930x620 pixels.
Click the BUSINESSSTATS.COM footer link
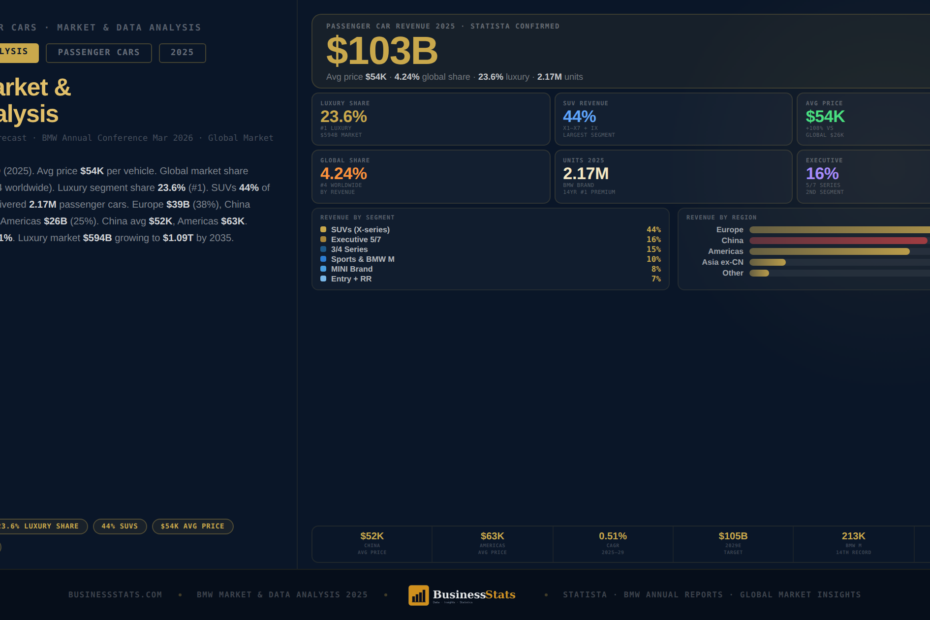(x=115, y=594)
